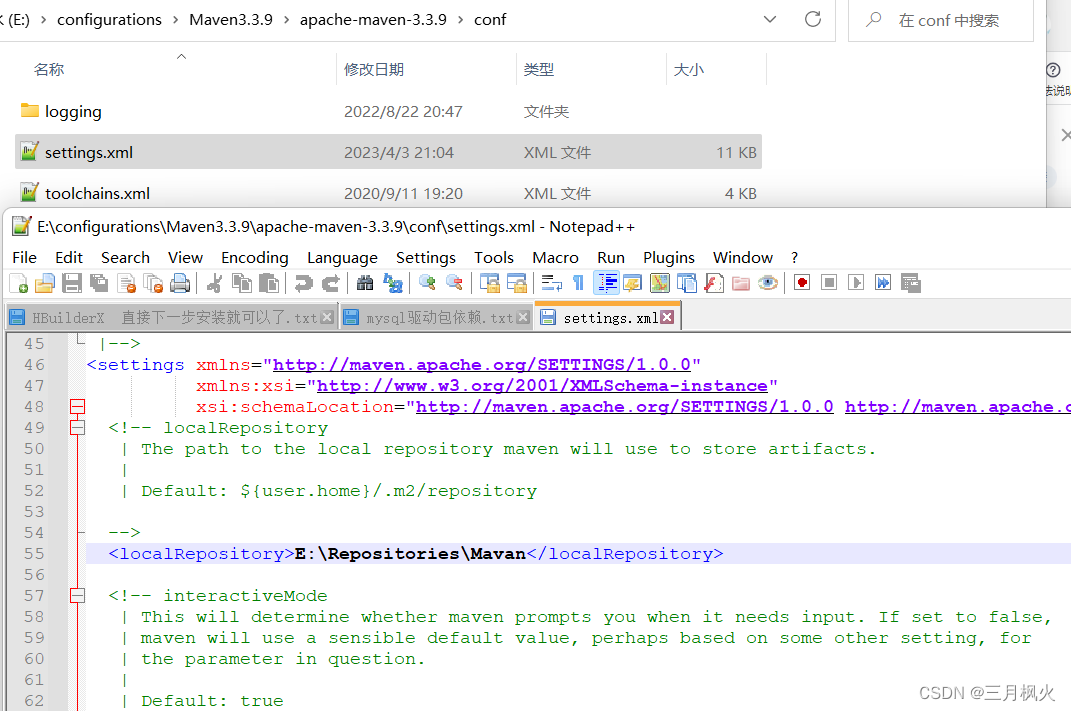Open the Plugins menu
This screenshot has width=1071, height=711.
tap(669, 257)
